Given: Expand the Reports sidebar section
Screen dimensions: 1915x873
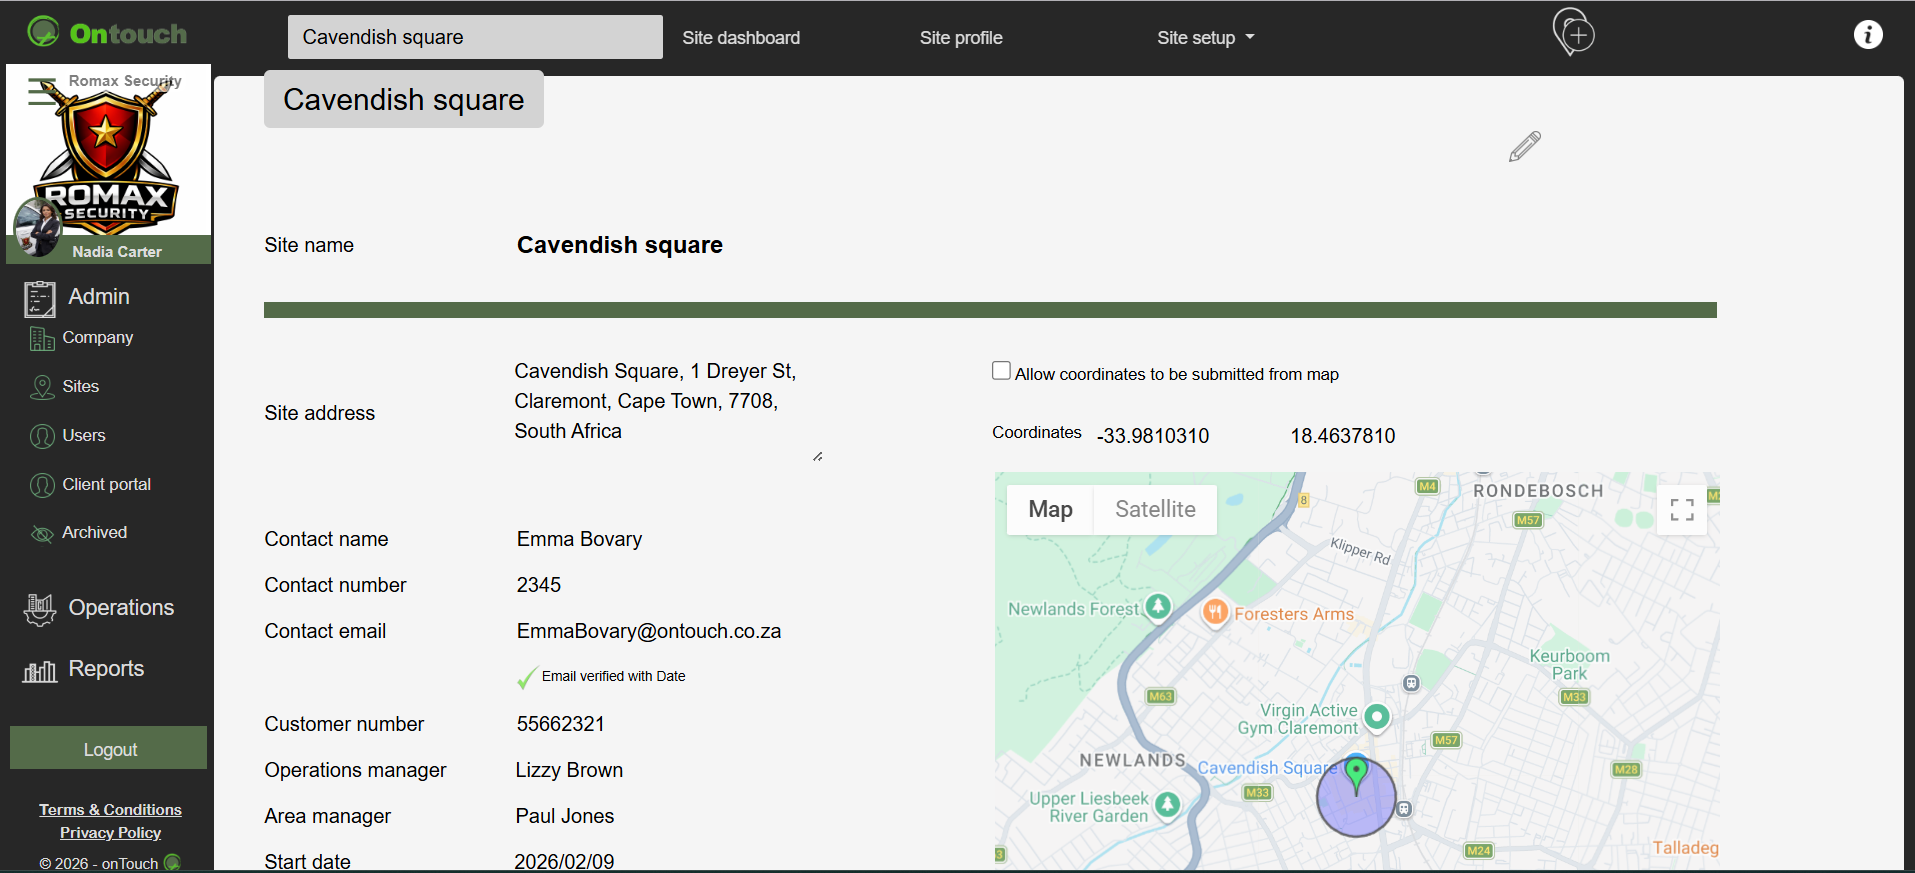Looking at the screenshot, I should pyautogui.click(x=106, y=669).
